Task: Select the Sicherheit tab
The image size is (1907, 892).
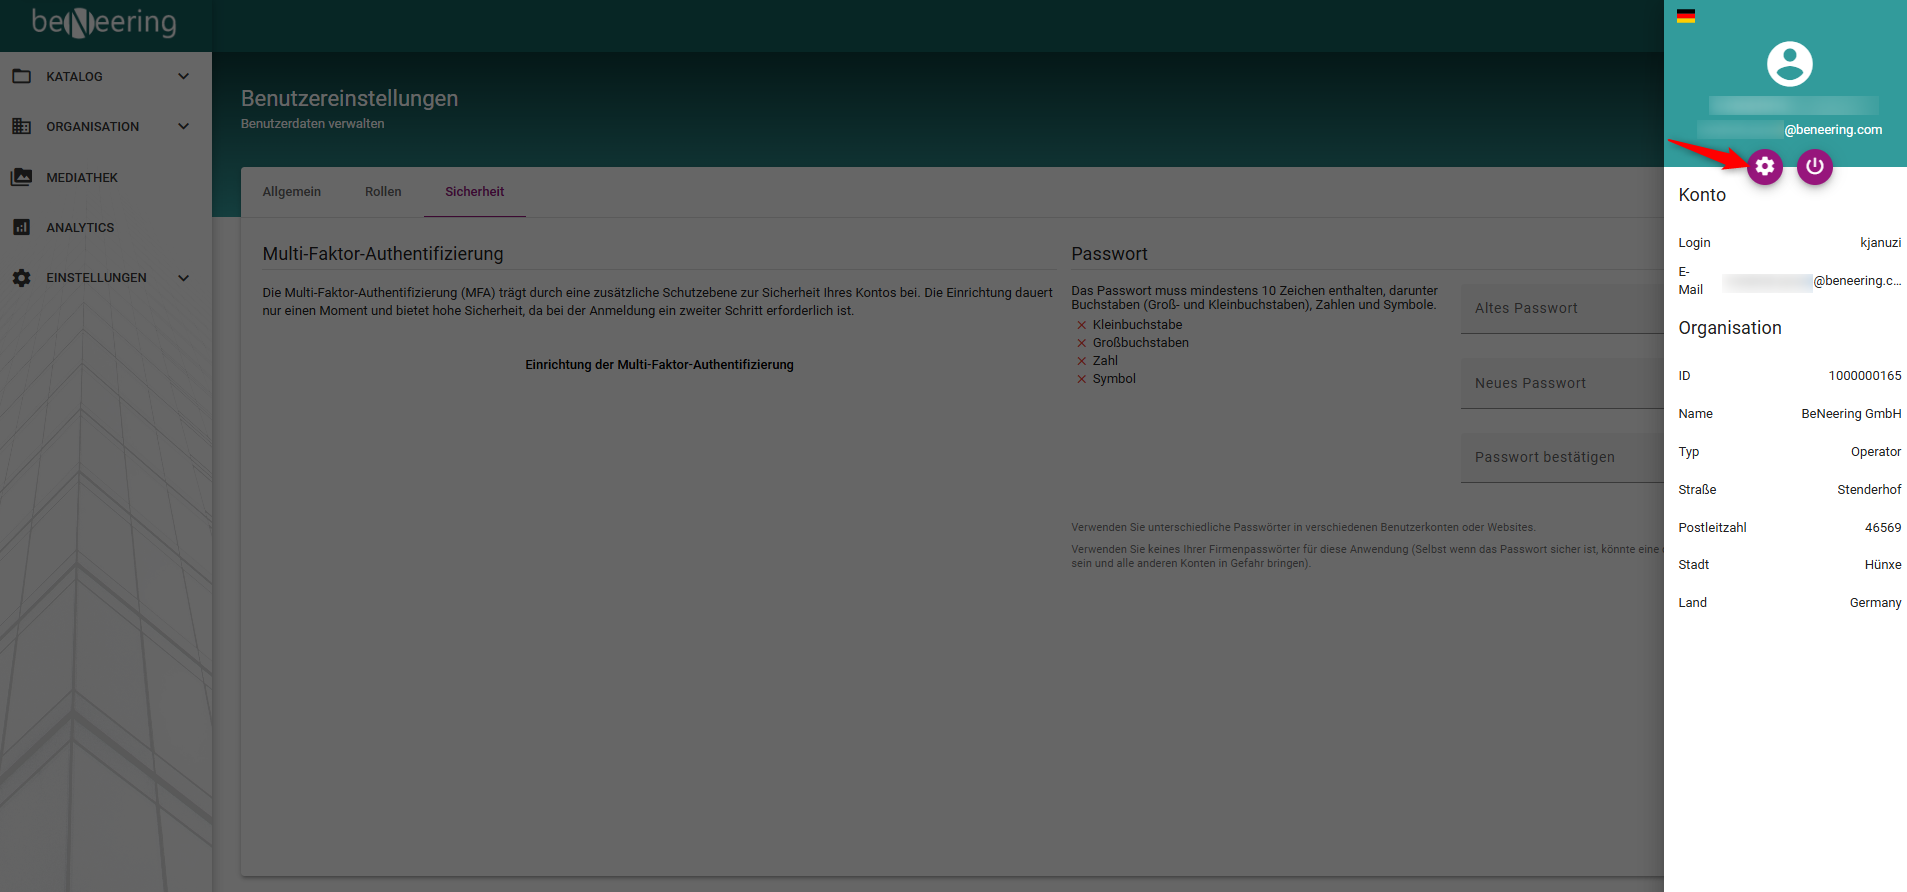Action: coord(474,192)
